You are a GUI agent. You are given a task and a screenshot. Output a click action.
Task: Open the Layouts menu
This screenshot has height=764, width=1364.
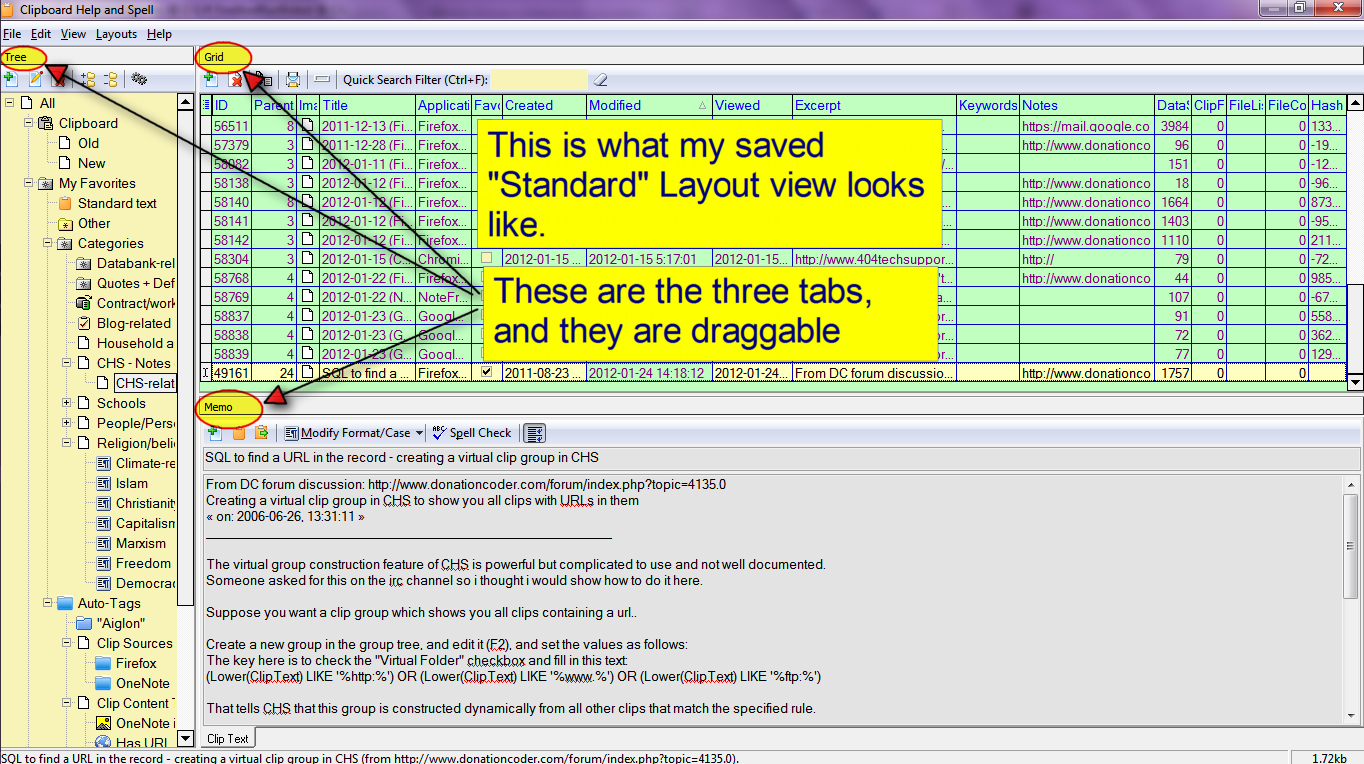[x=116, y=34]
